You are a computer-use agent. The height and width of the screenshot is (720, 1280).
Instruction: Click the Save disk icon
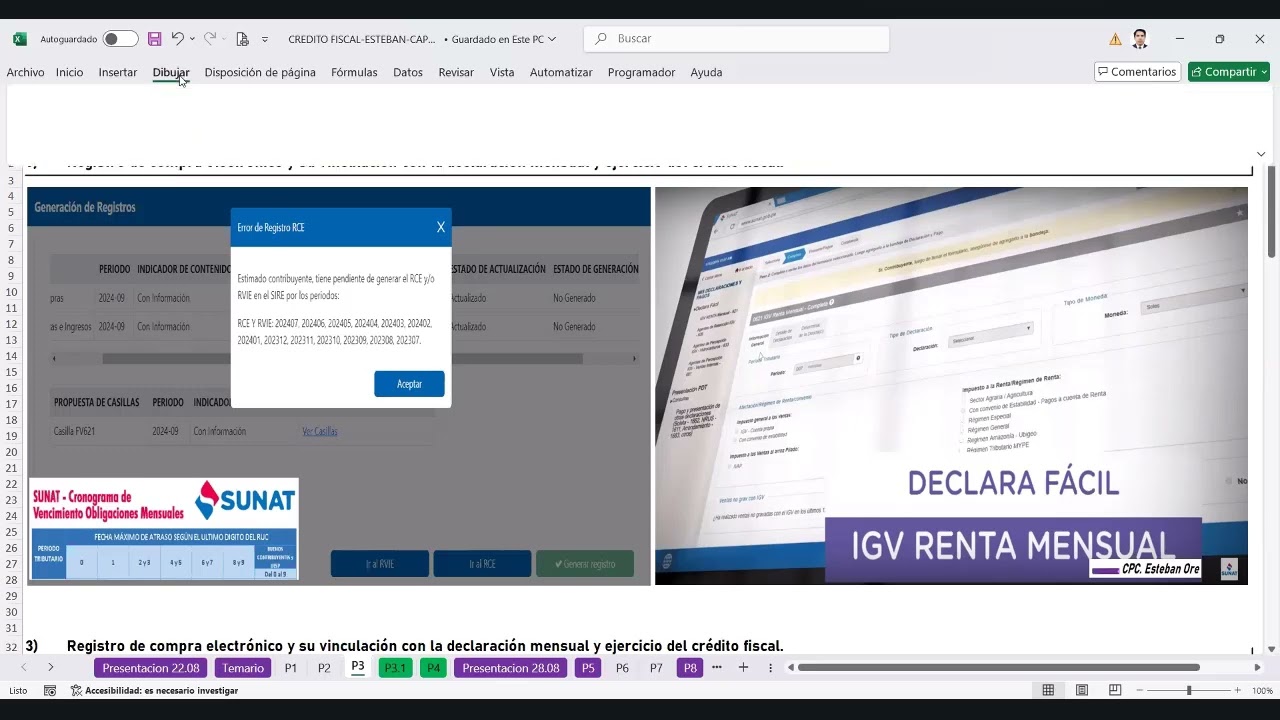[x=154, y=39]
